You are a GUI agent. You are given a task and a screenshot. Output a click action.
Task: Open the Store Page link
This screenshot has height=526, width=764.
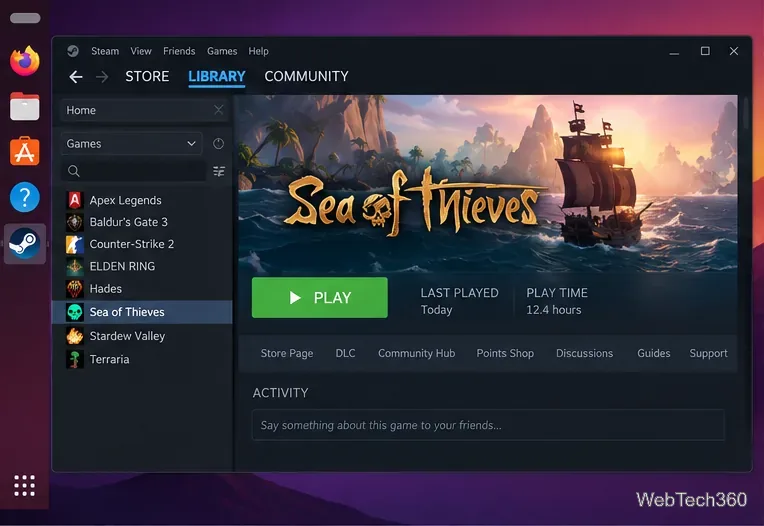286,353
